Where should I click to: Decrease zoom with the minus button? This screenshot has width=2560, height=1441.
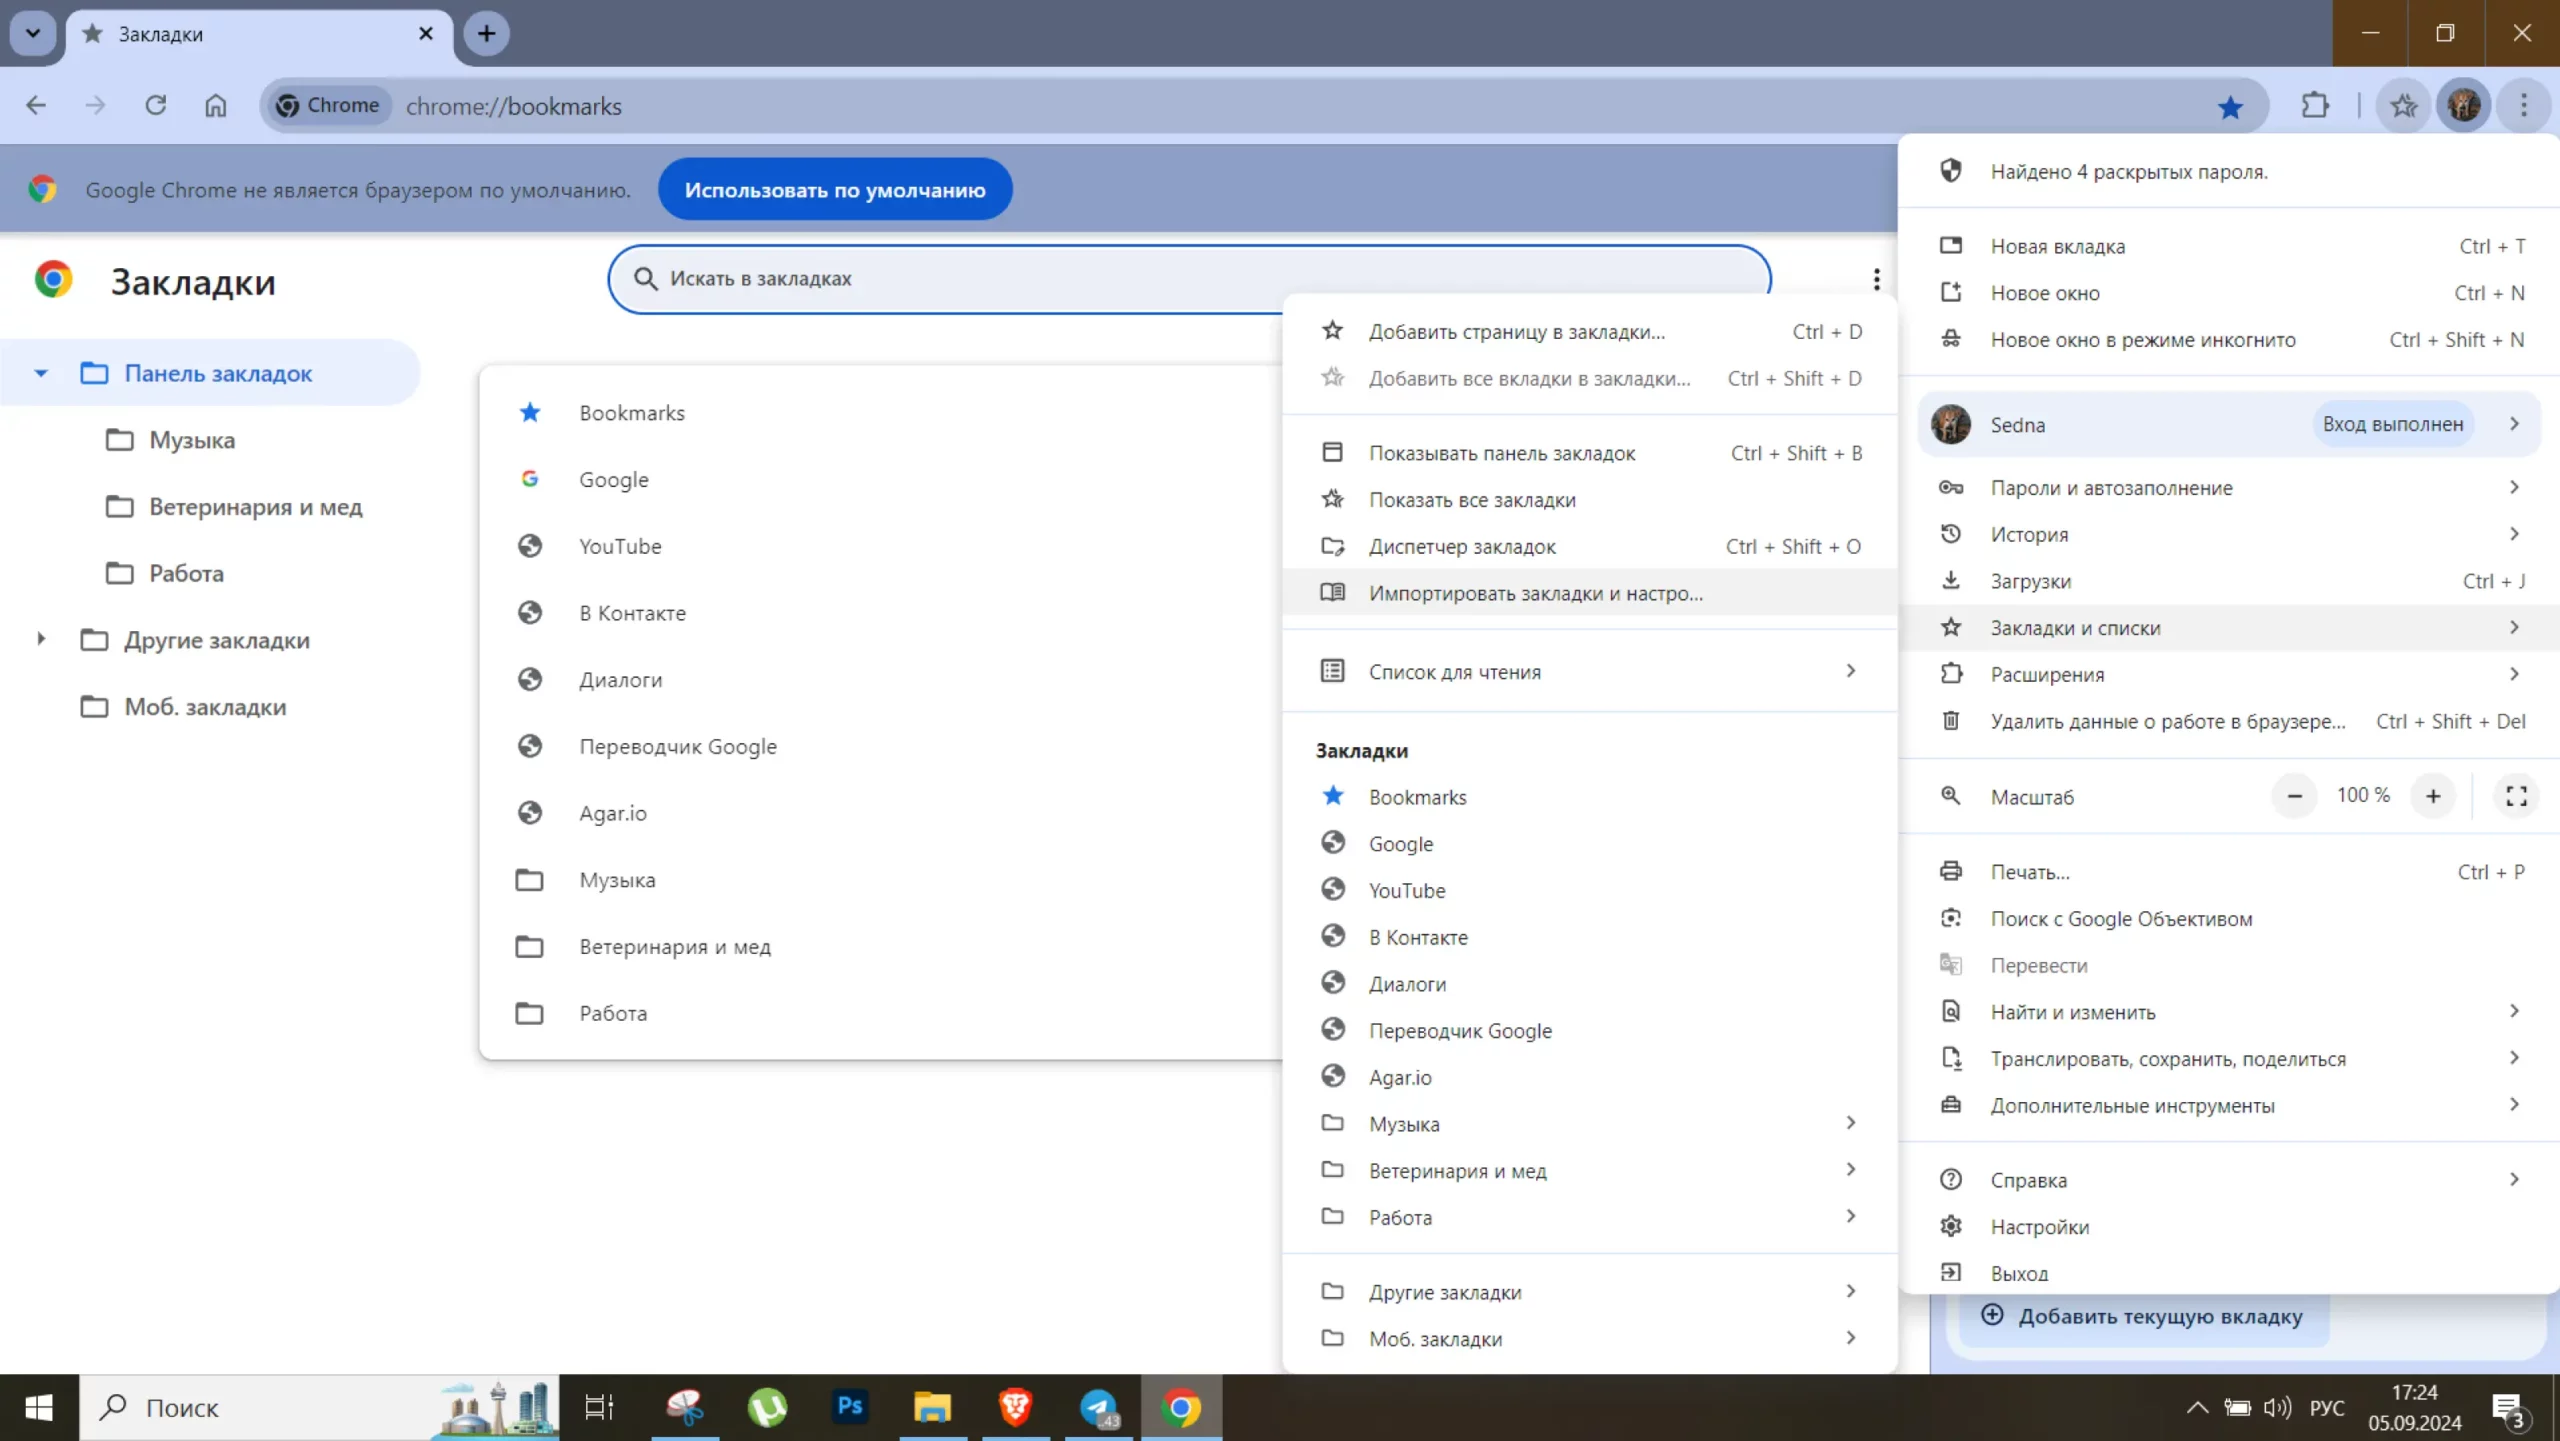(2295, 796)
